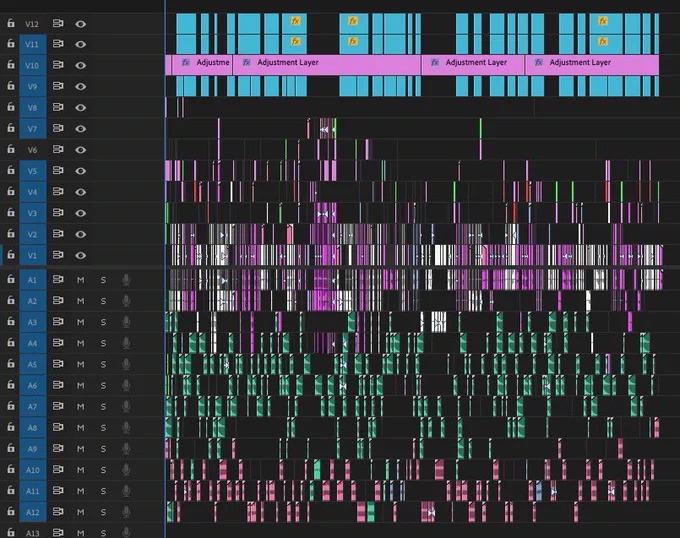Image resolution: width=680 pixels, height=538 pixels.
Task: Target track V6 header label
Action: click(x=33, y=150)
